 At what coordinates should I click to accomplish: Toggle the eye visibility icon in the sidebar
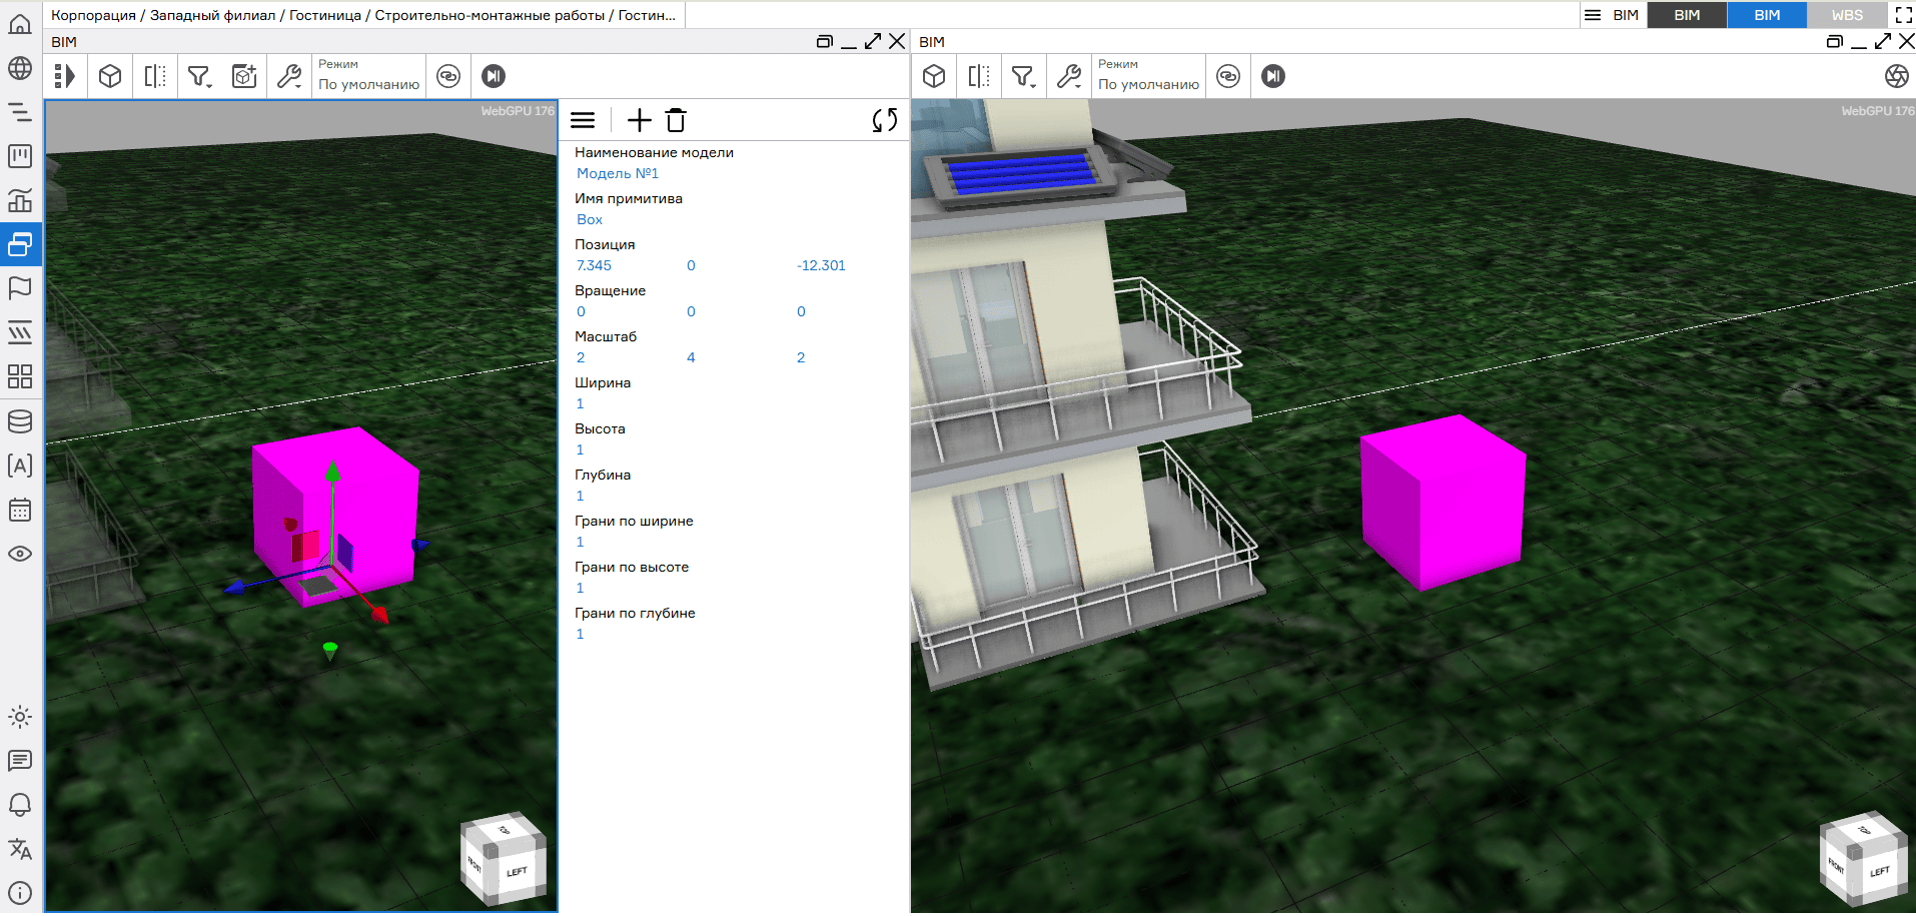[20, 554]
